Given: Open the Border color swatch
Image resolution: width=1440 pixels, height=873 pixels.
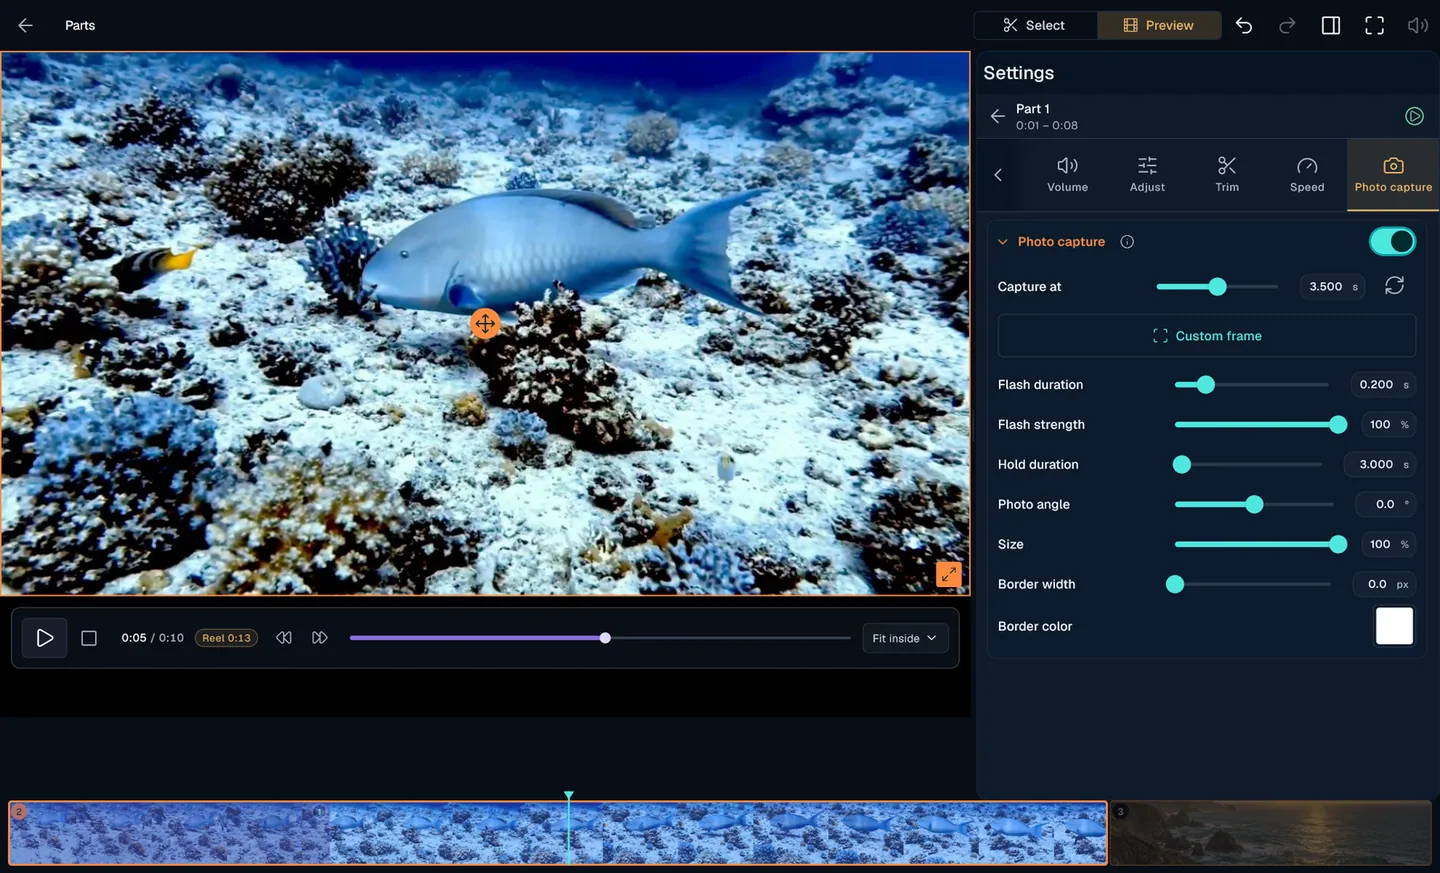Looking at the screenshot, I should 1394,626.
